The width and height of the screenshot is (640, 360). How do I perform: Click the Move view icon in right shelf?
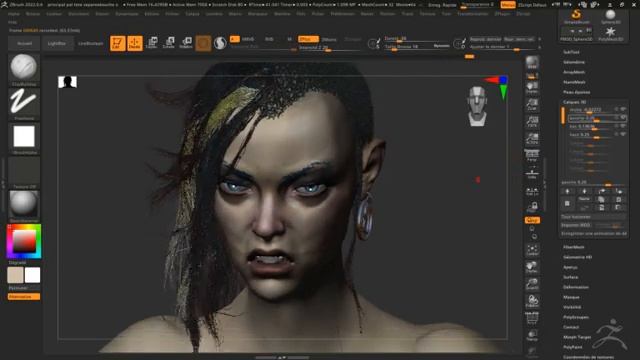[x=532, y=267]
